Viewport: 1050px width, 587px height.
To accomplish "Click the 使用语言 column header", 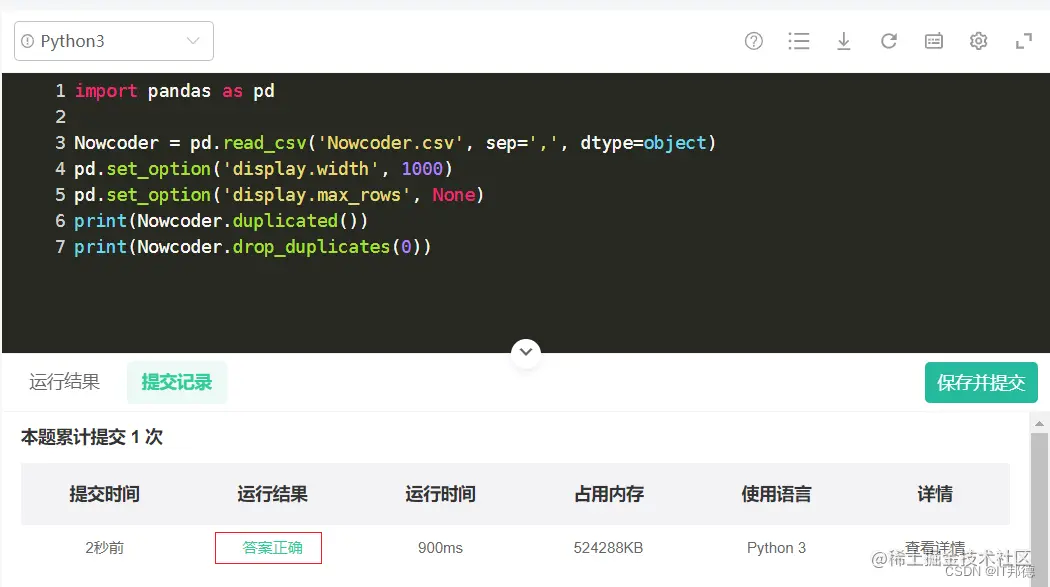I will tap(776, 494).
